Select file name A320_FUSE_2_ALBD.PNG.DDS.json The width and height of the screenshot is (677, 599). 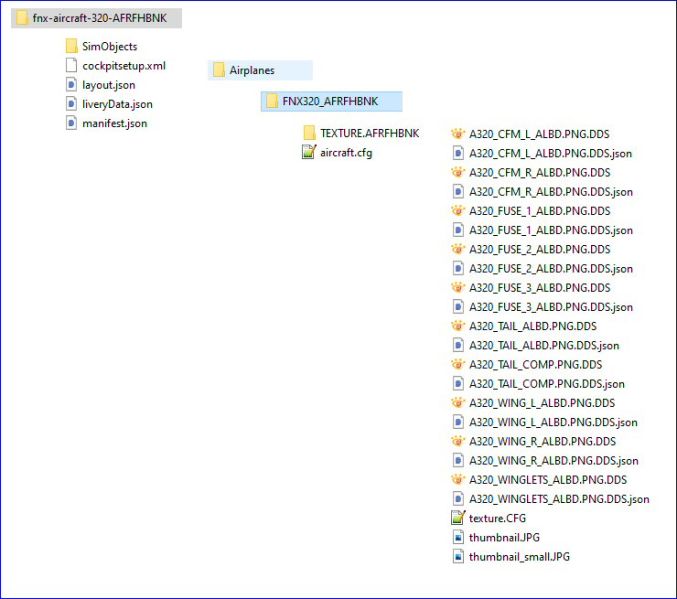coord(551,269)
